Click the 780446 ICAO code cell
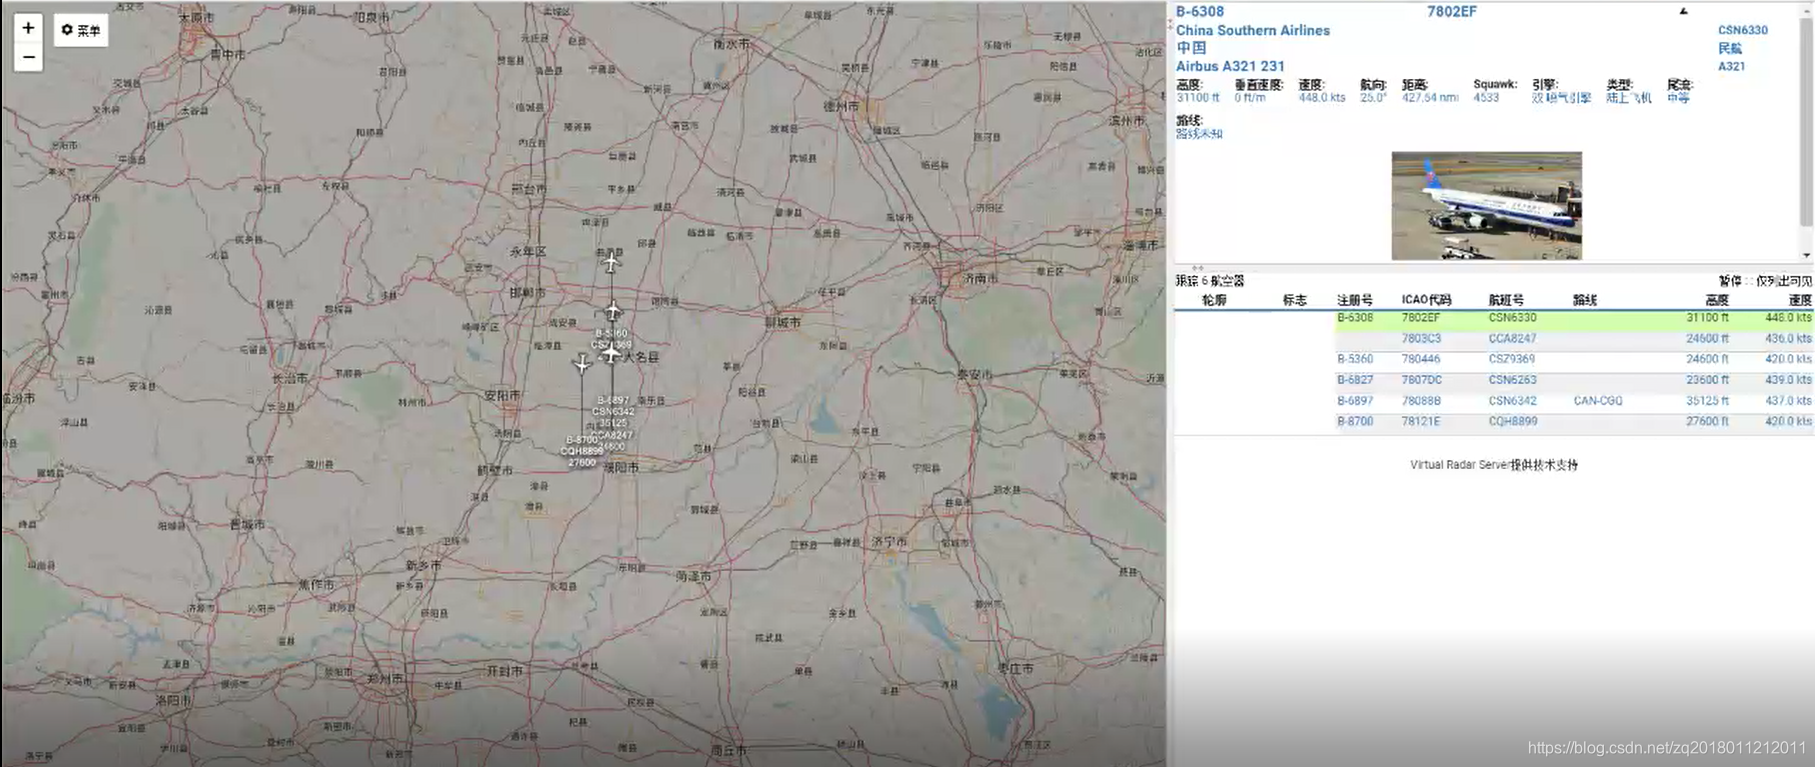This screenshot has width=1815, height=767. 1420,359
